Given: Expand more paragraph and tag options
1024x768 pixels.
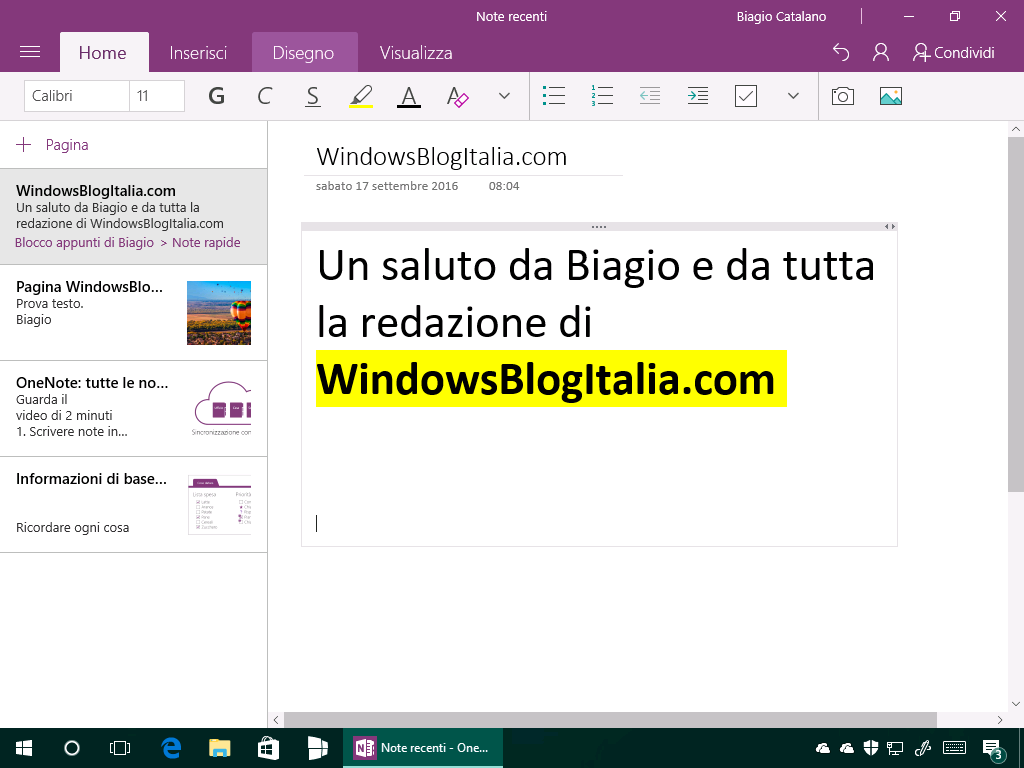Looking at the screenshot, I should [793, 96].
